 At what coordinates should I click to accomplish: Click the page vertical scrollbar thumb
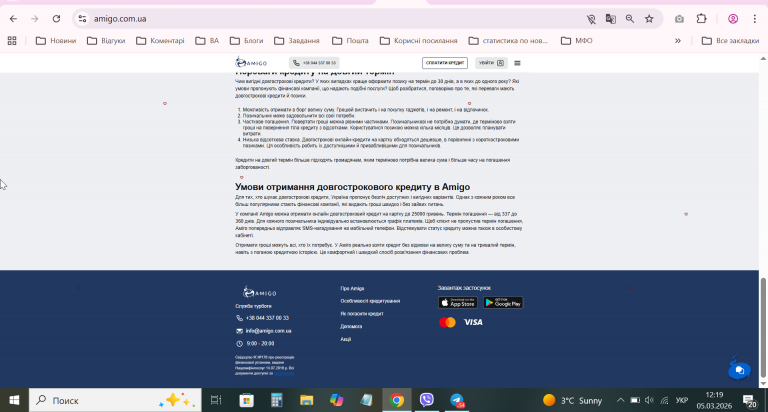pos(763,327)
